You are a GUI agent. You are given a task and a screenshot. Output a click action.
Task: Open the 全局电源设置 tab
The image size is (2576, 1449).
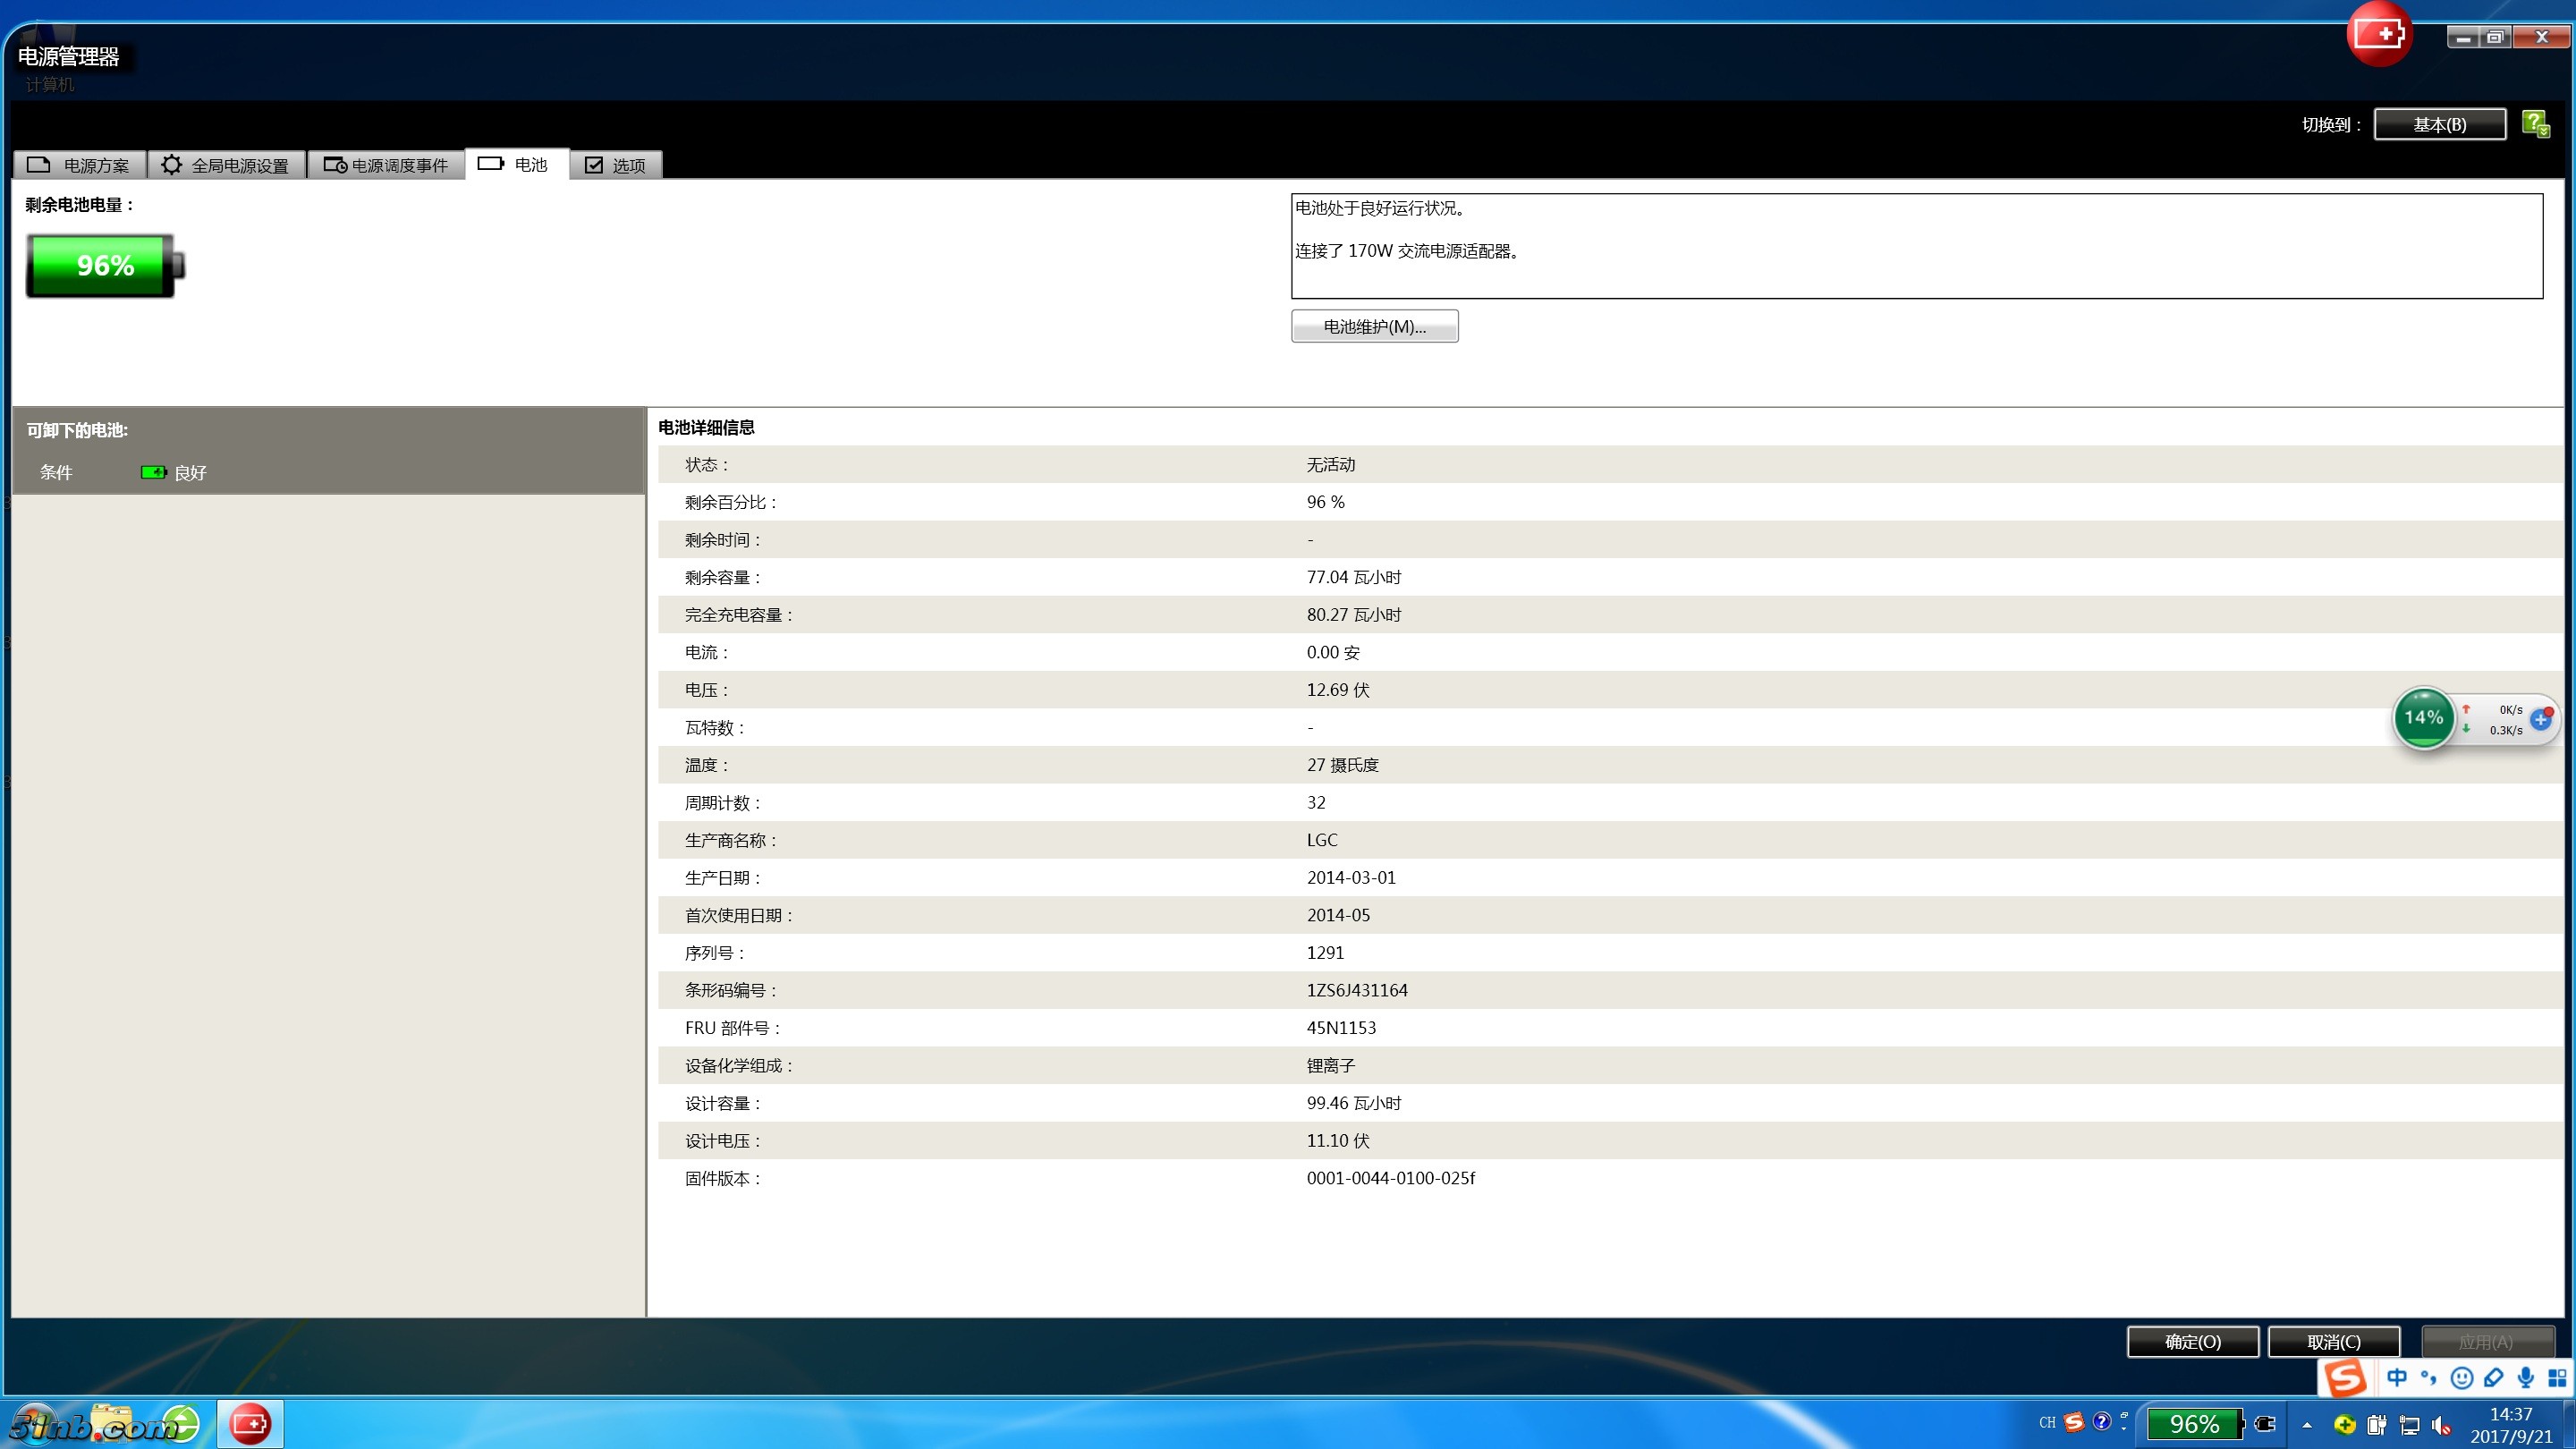point(226,165)
